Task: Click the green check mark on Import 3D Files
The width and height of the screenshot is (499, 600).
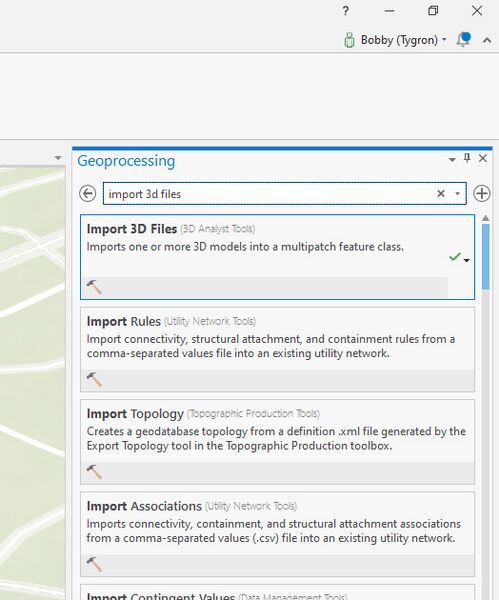Action: point(455,257)
